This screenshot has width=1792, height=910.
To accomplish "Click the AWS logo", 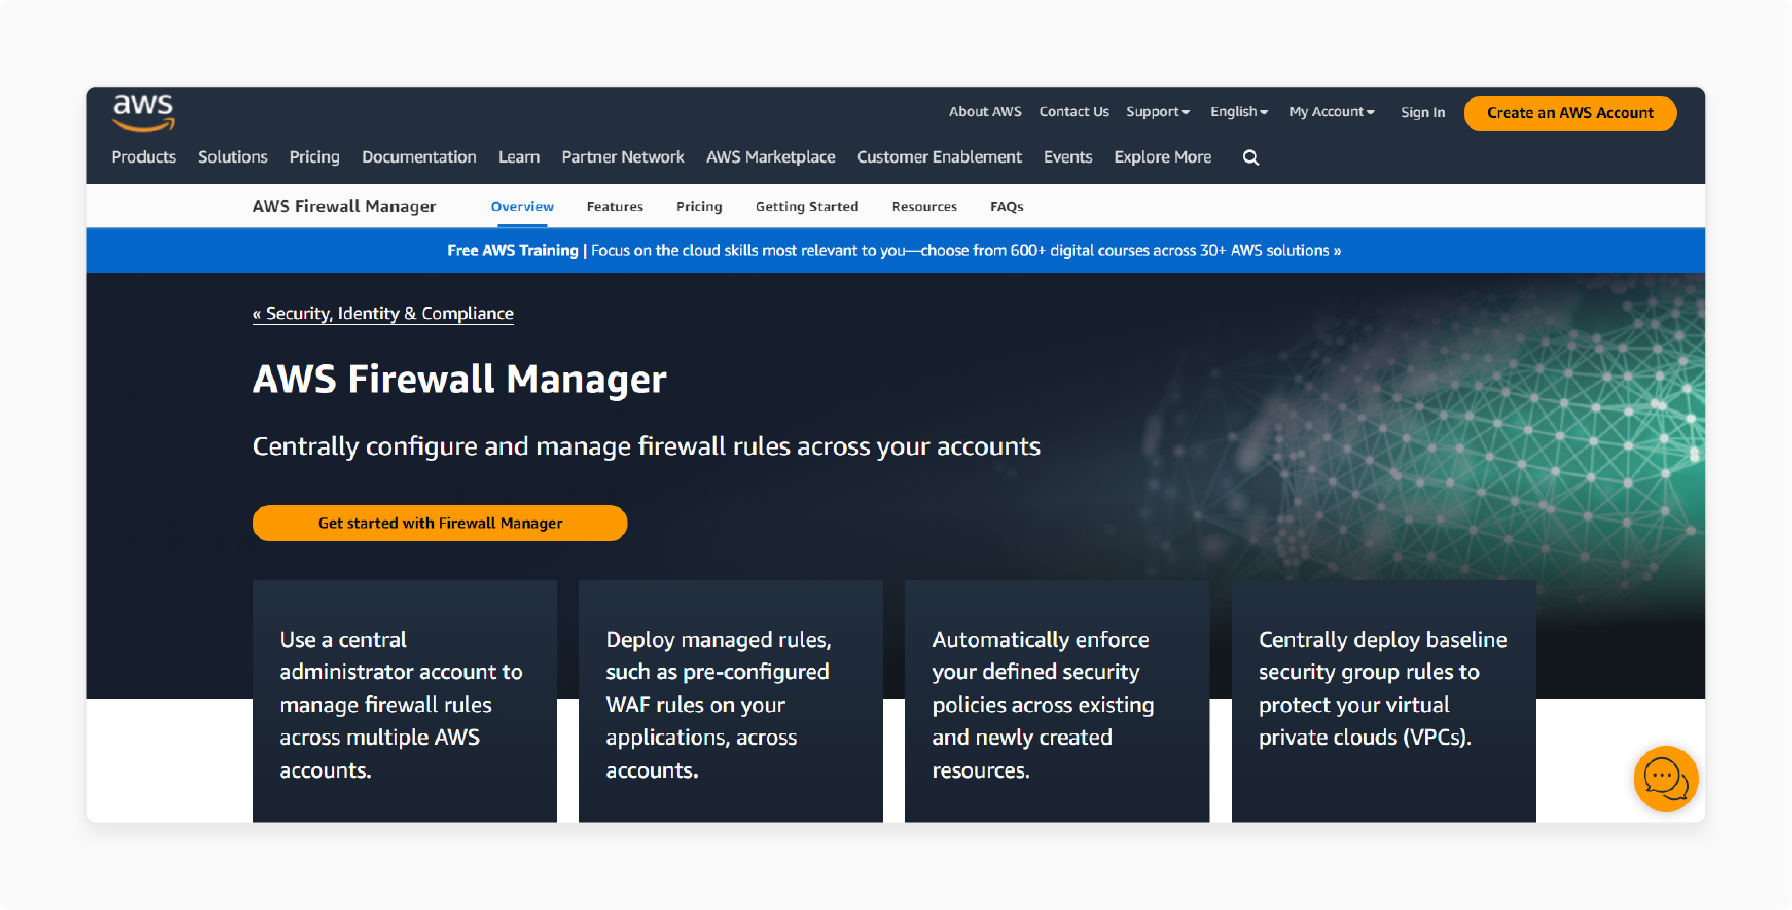I will coord(143,113).
